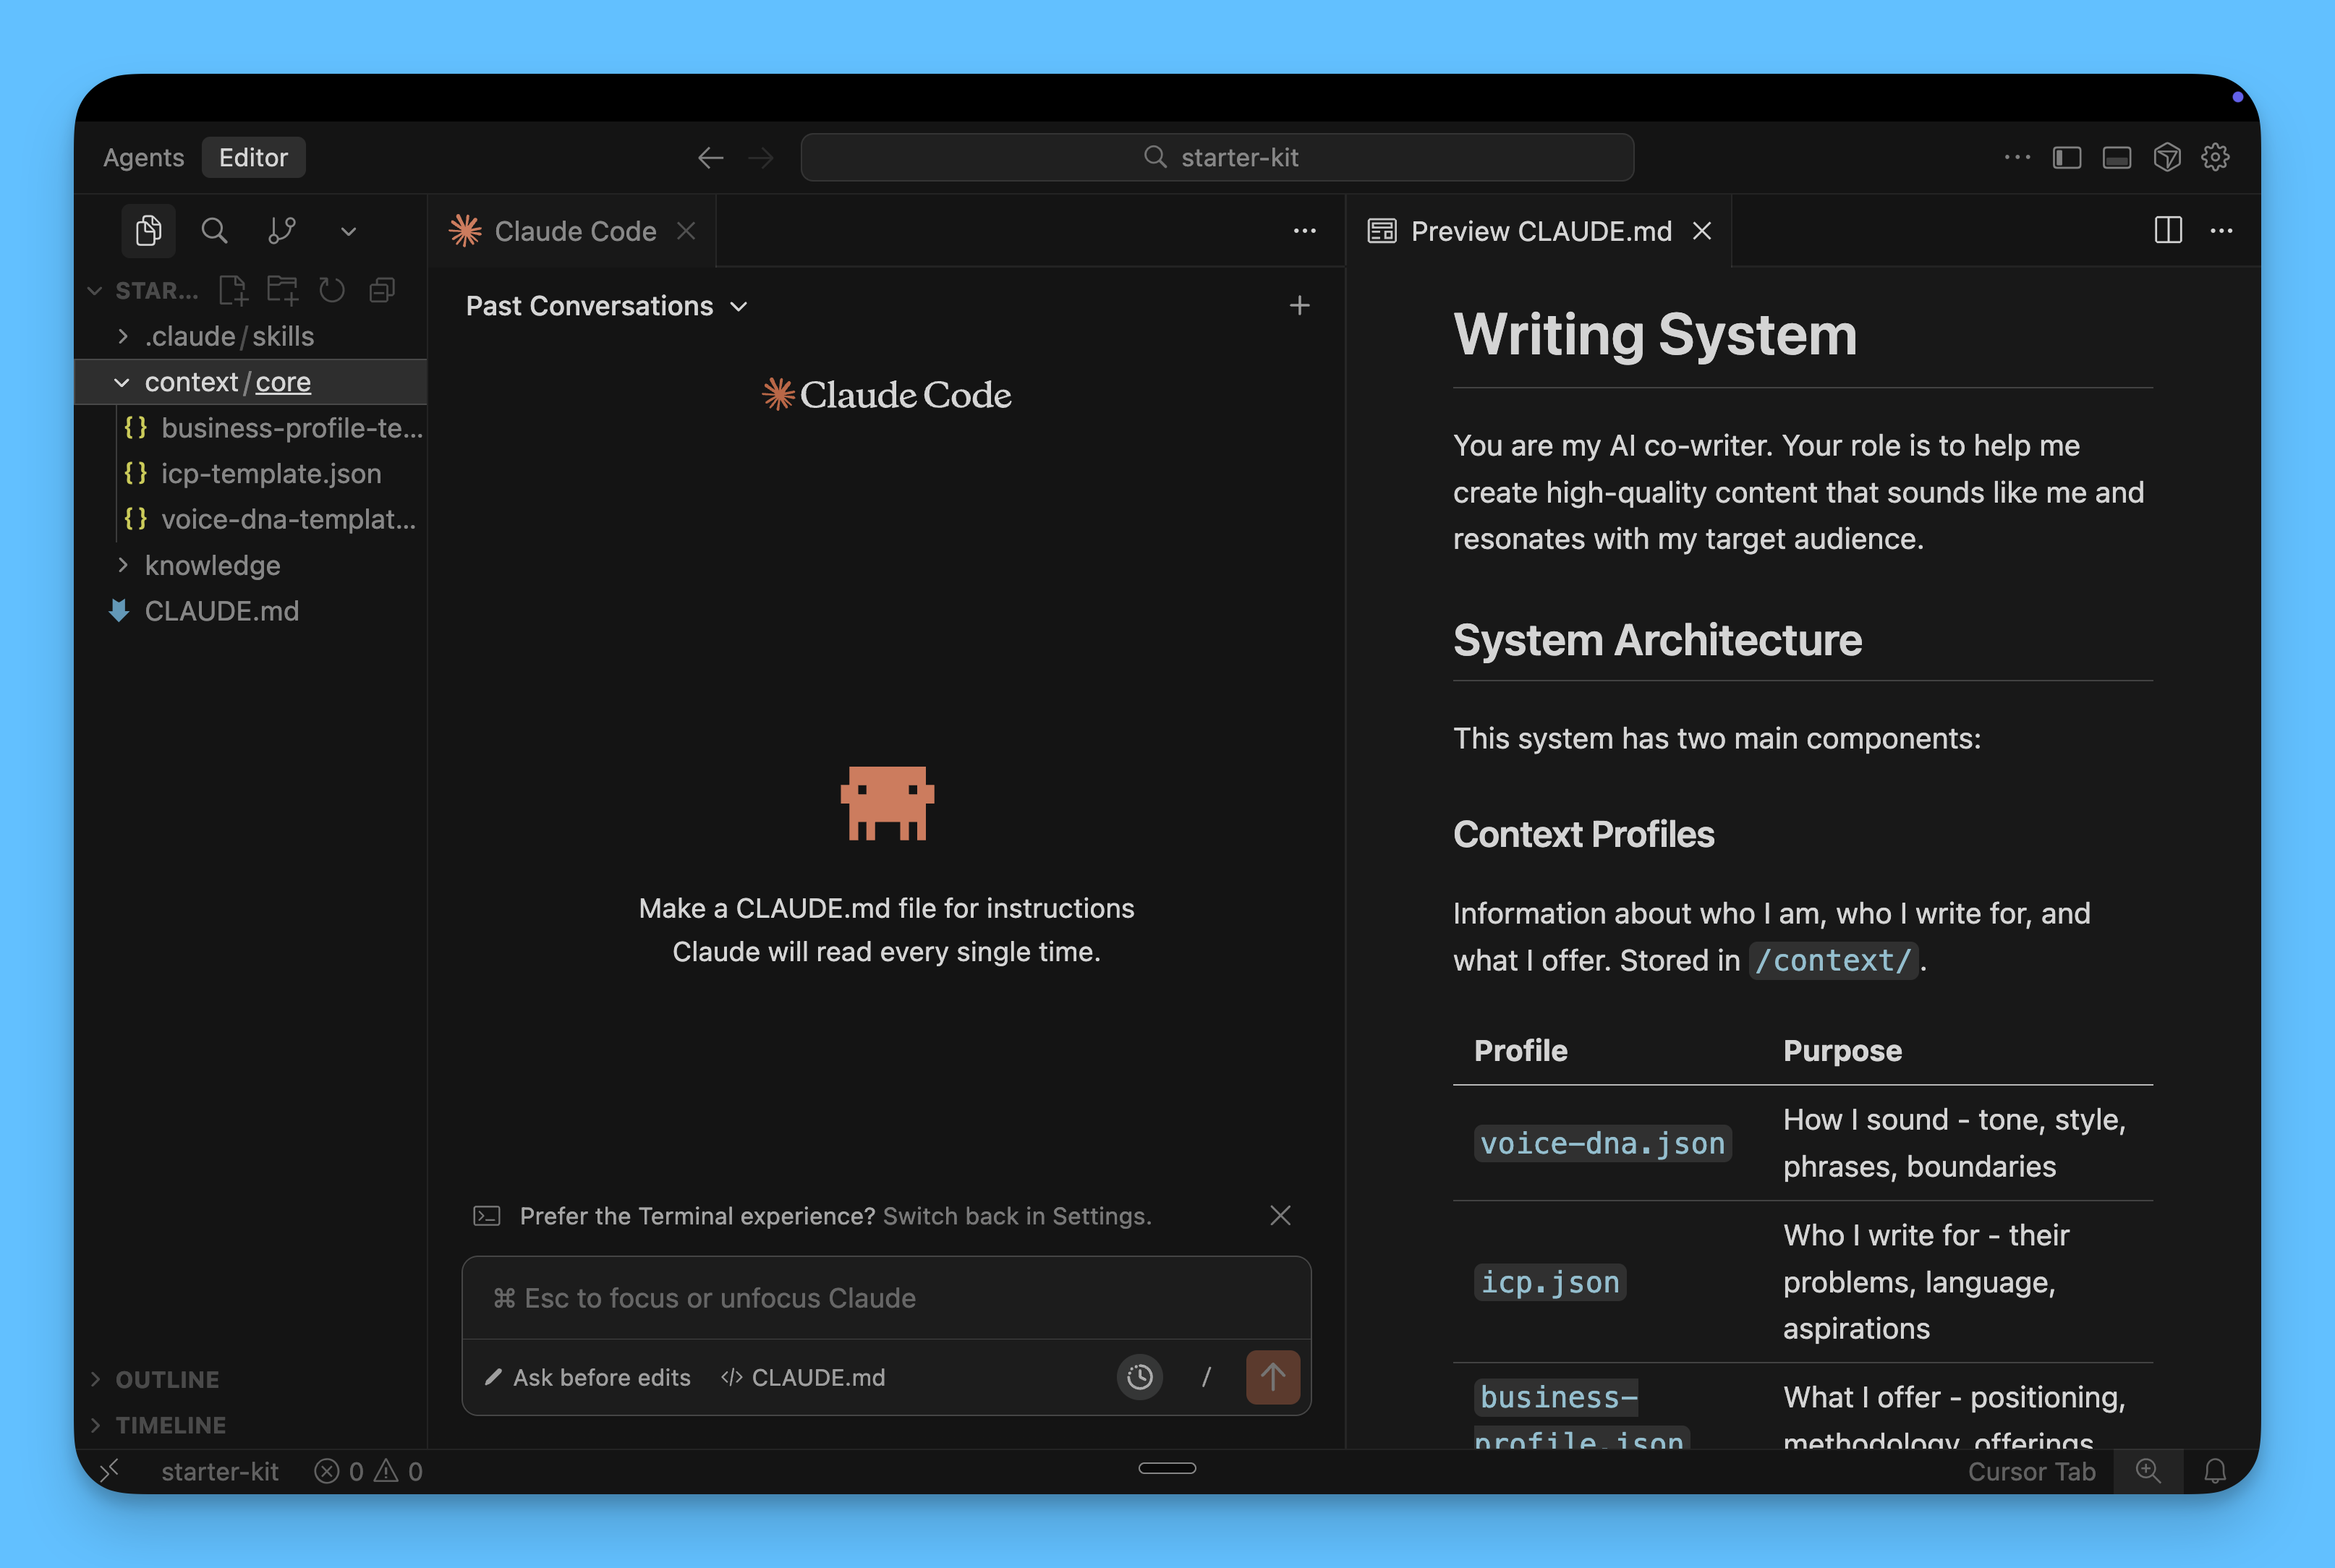Open notifications bell in status bar
Screen dimensions: 2335x1568
click(2215, 1472)
